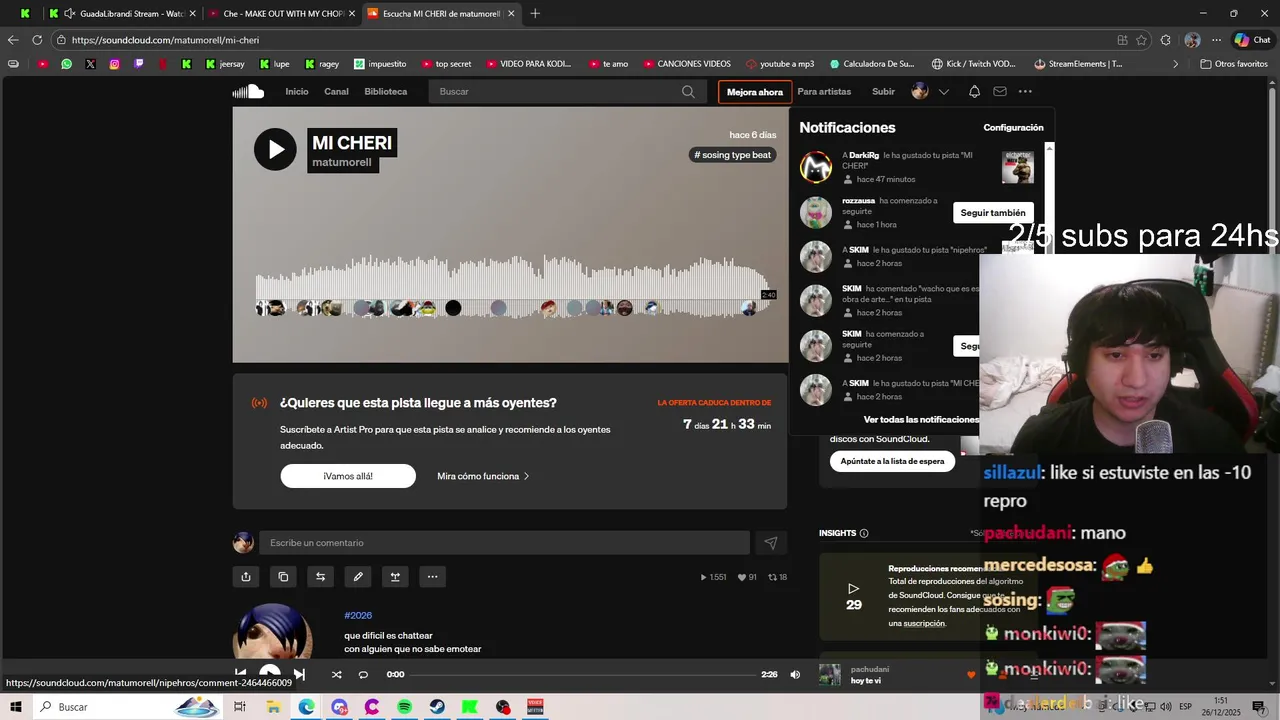This screenshot has width=1280, height=720.
Task: Toggle repeat in bottom player
Action: pyautogui.click(x=363, y=675)
